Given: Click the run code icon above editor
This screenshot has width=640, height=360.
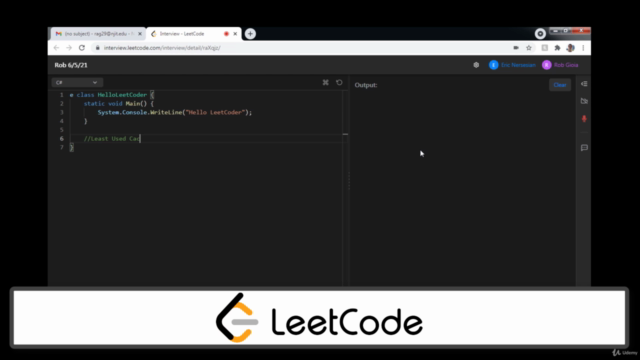Looking at the screenshot, I should click(325, 82).
